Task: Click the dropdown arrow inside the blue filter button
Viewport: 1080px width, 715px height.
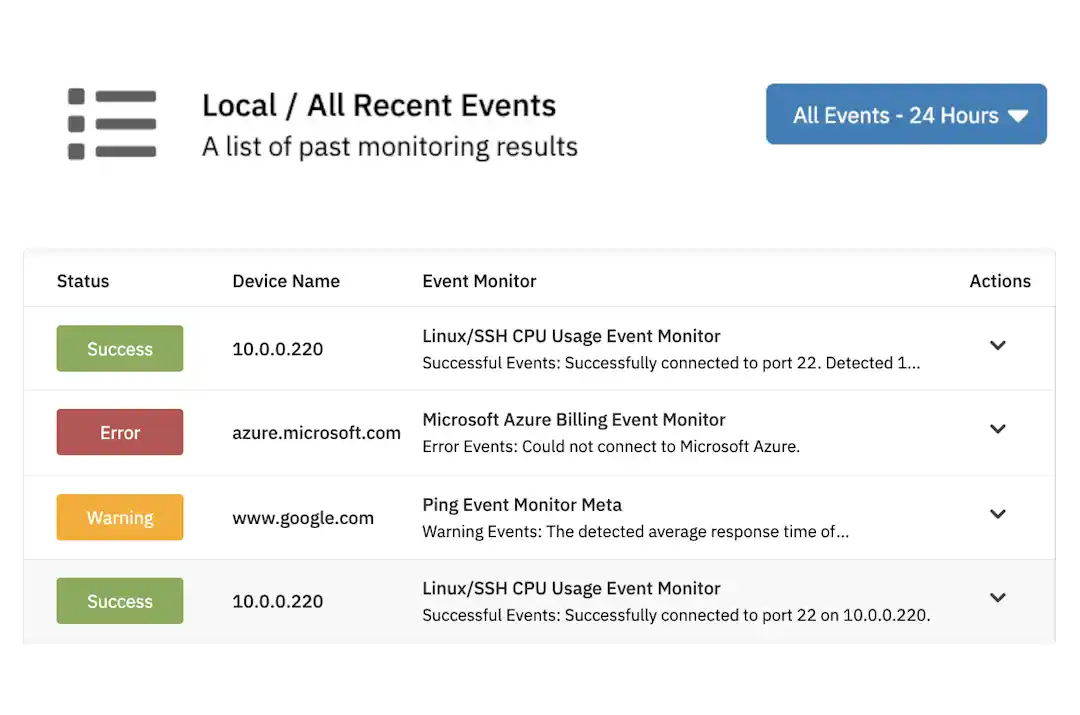Action: 1019,114
